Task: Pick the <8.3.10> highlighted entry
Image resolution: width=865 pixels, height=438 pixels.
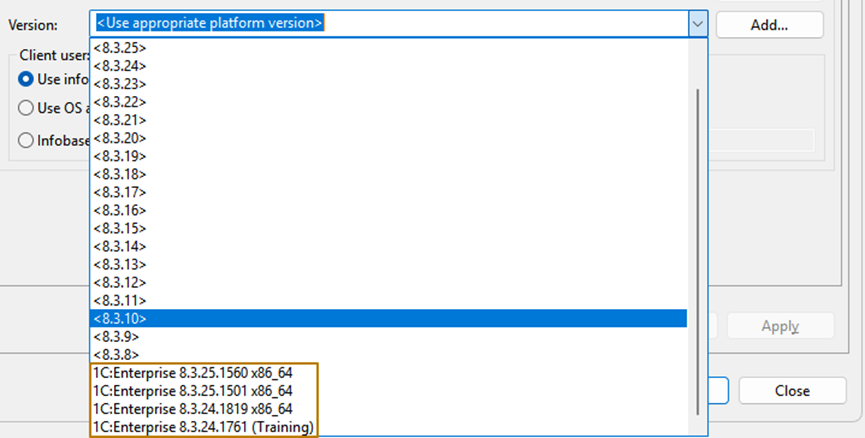Action: coord(118,318)
